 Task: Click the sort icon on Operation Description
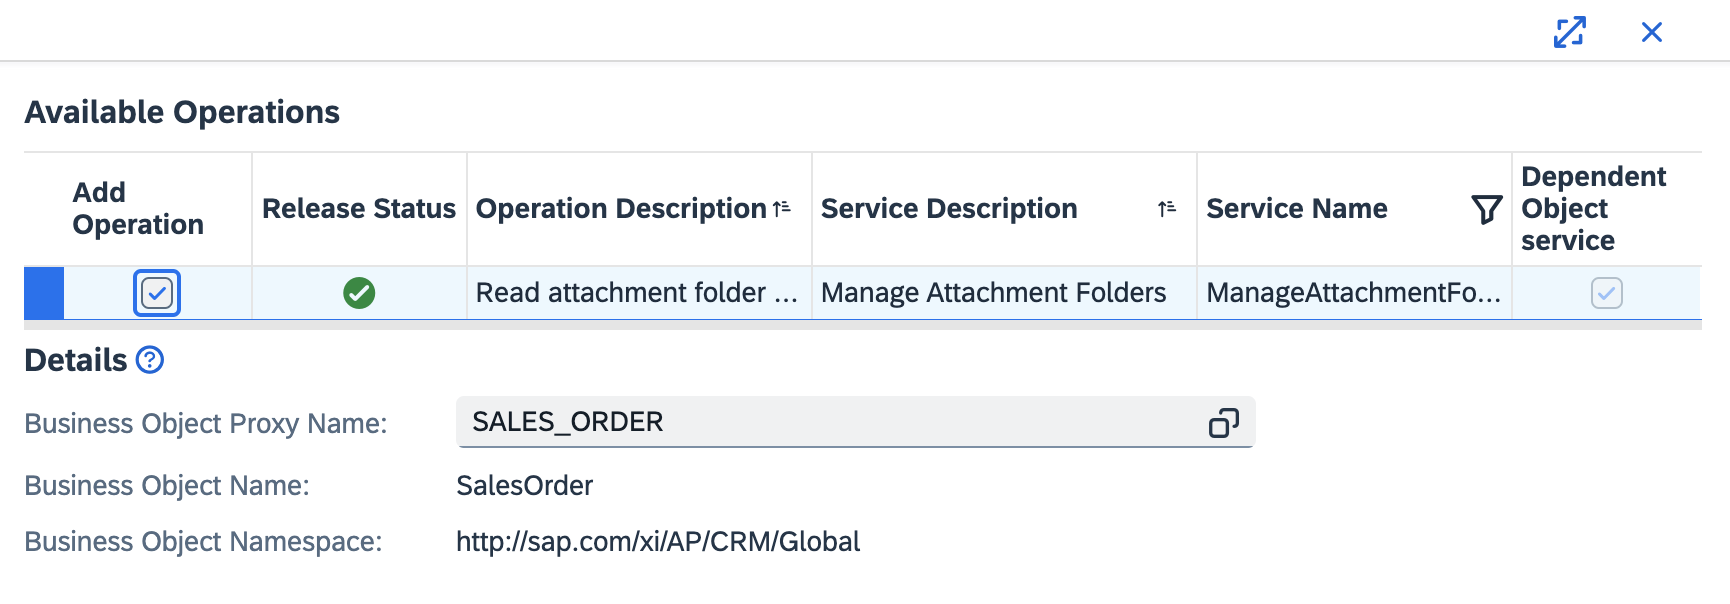tap(780, 208)
